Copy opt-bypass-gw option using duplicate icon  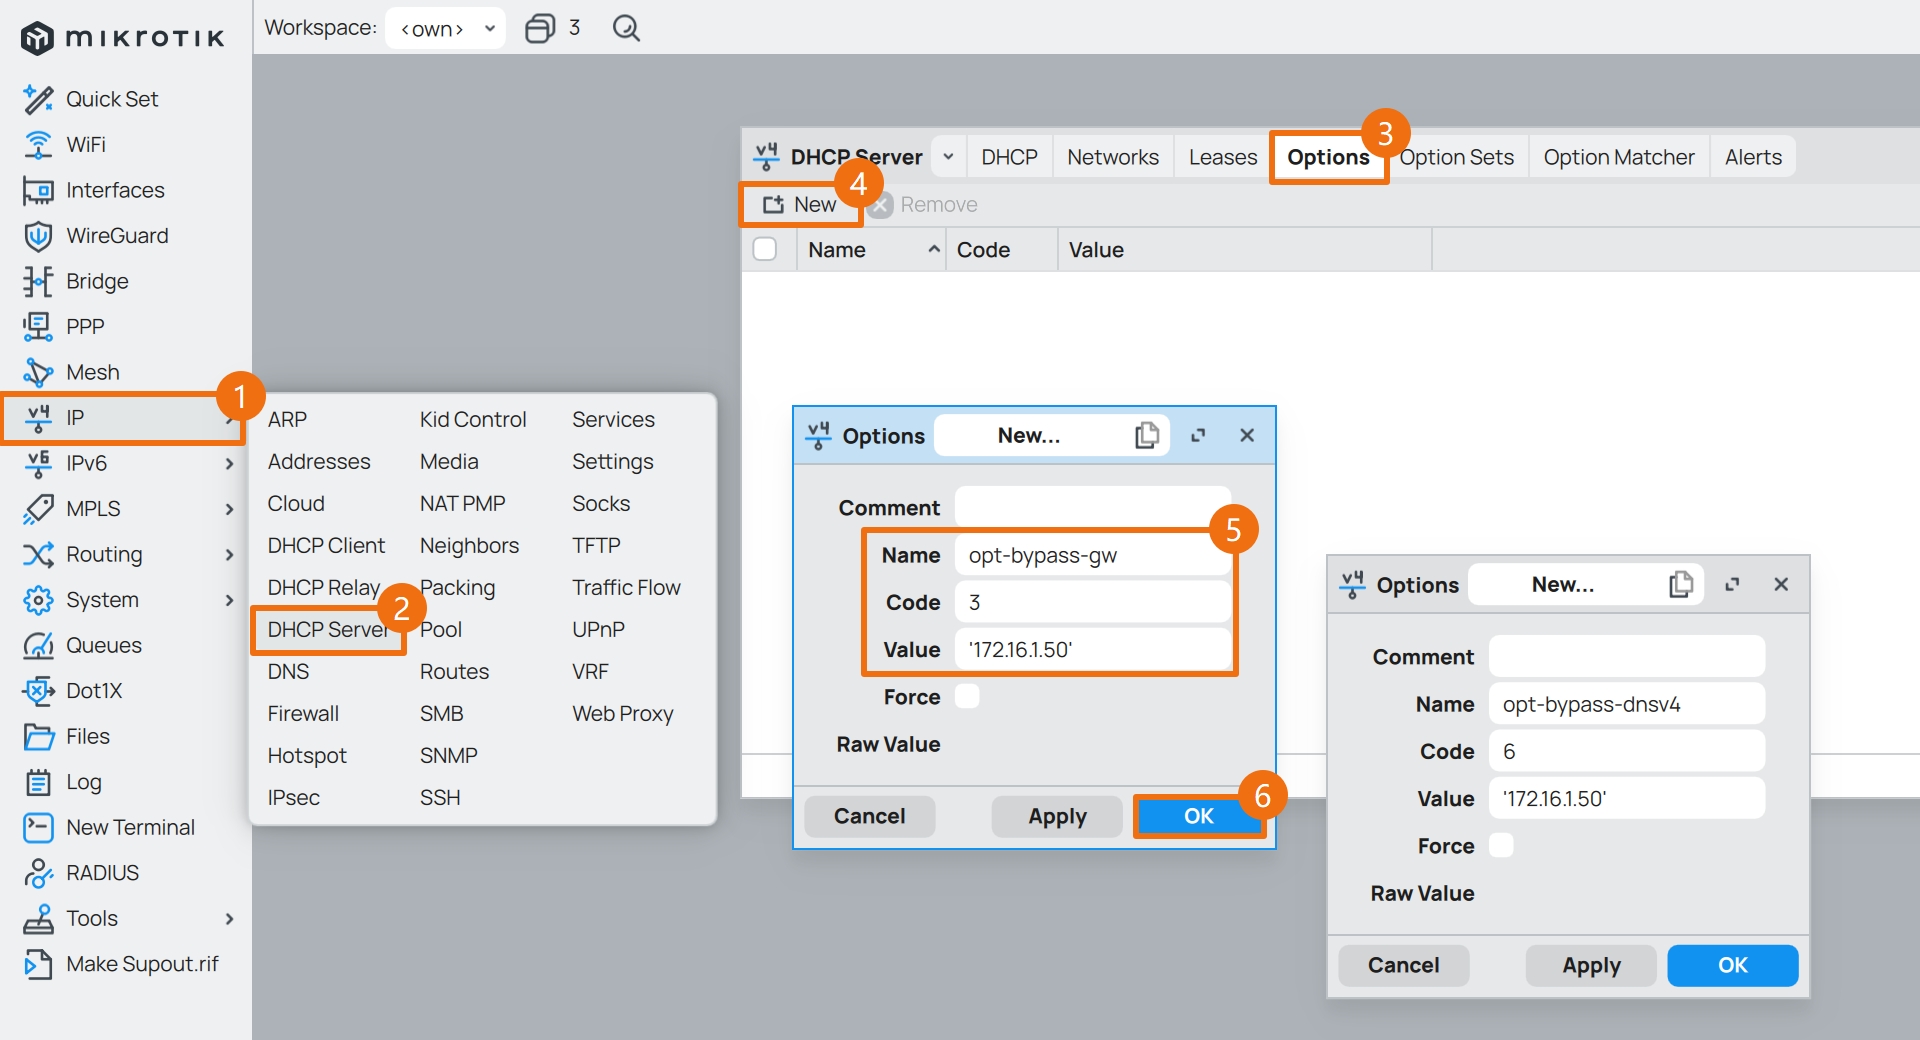[1147, 435]
